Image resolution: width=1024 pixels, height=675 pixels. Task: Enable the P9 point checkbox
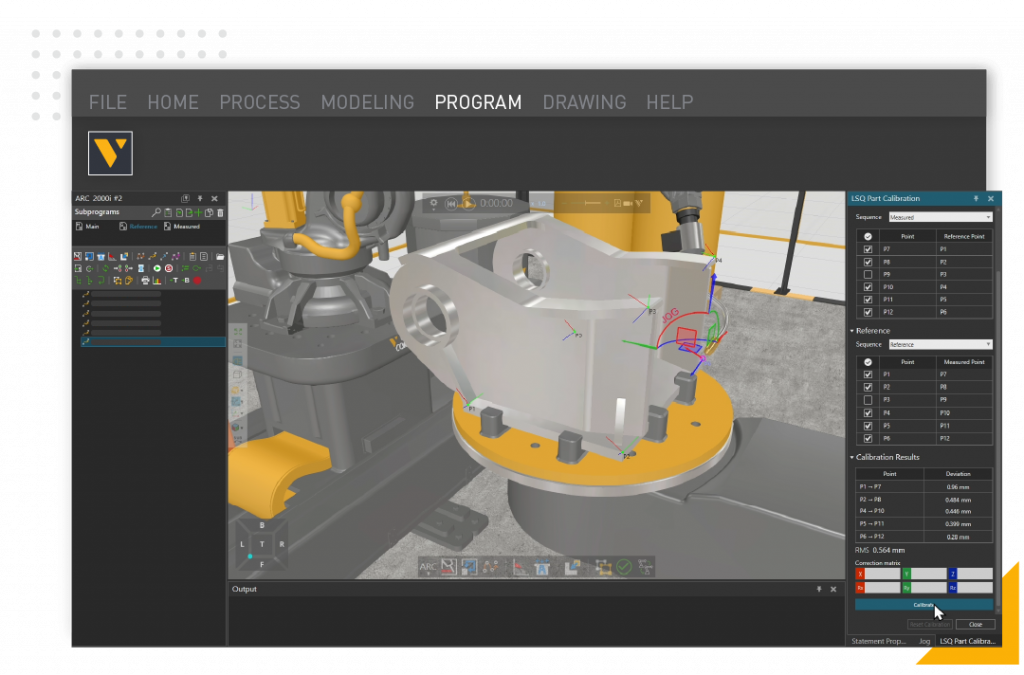point(867,274)
